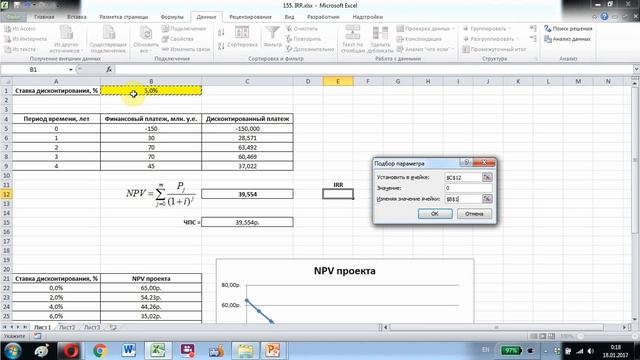Click the Из Интернета data source icon
640x360 pixels.
click(x=8, y=39)
